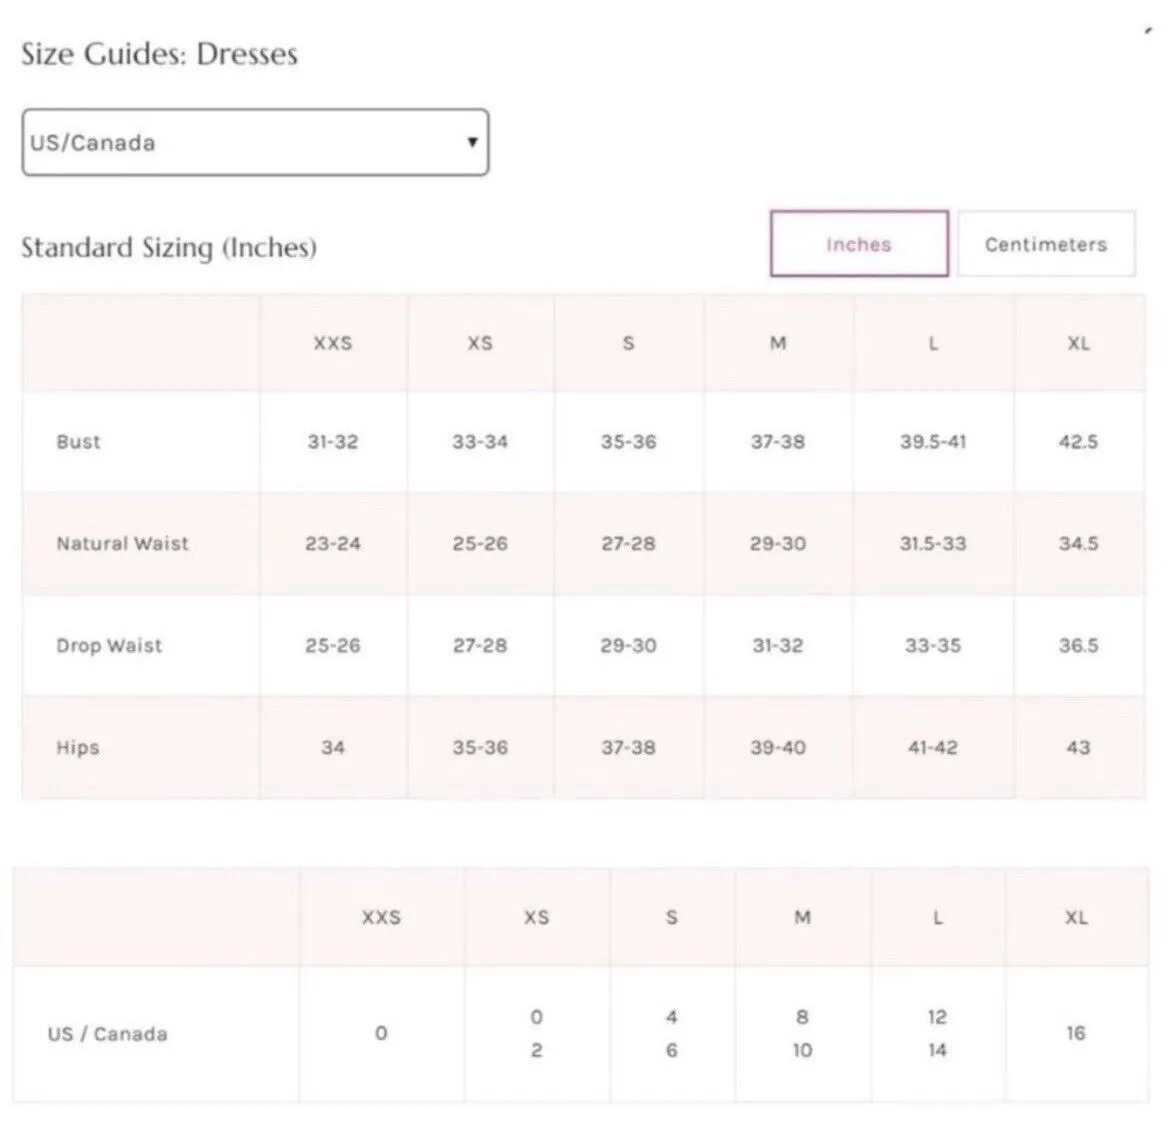Select the Hips row label
This screenshot has width=1170, height=1133.
tap(78, 748)
